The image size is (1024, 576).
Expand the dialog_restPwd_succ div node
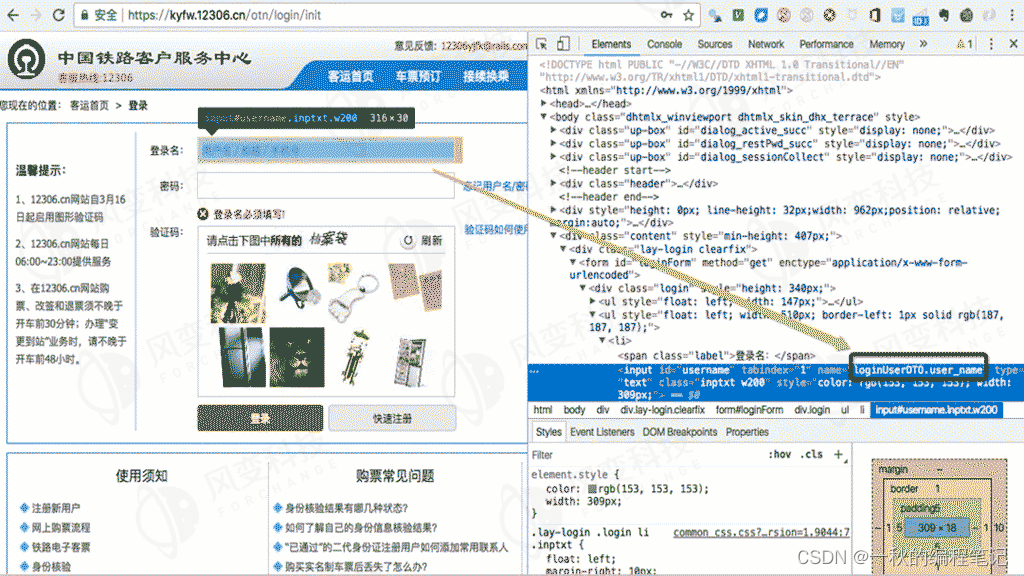click(x=553, y=144)
